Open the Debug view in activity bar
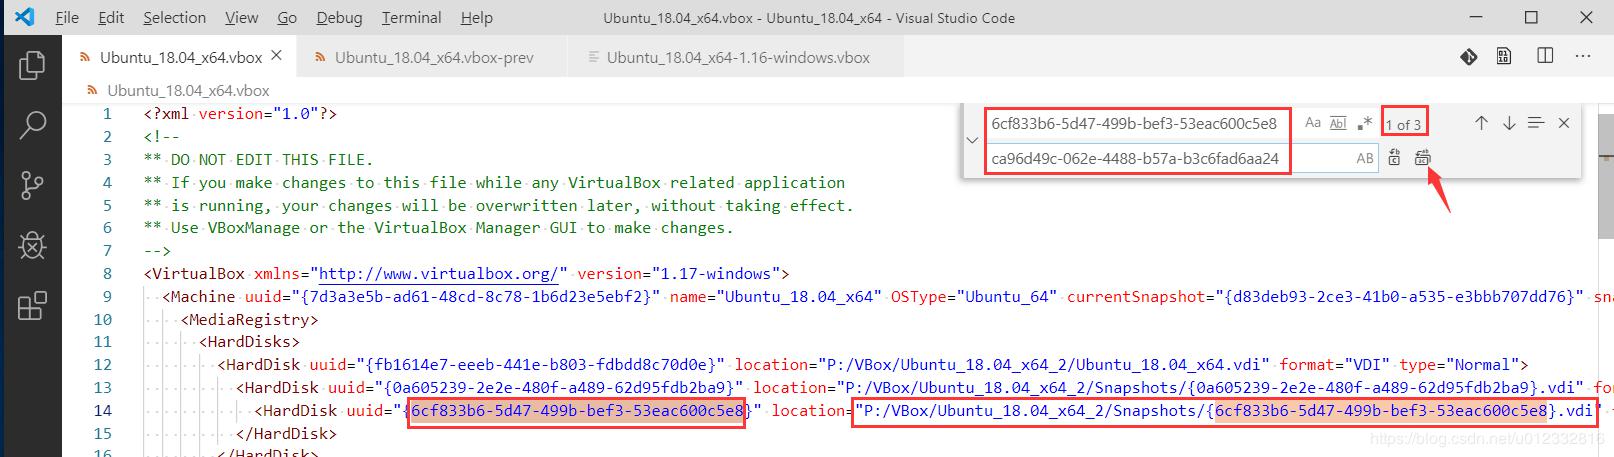This screenshot has height=457, width=1614. 32,245
